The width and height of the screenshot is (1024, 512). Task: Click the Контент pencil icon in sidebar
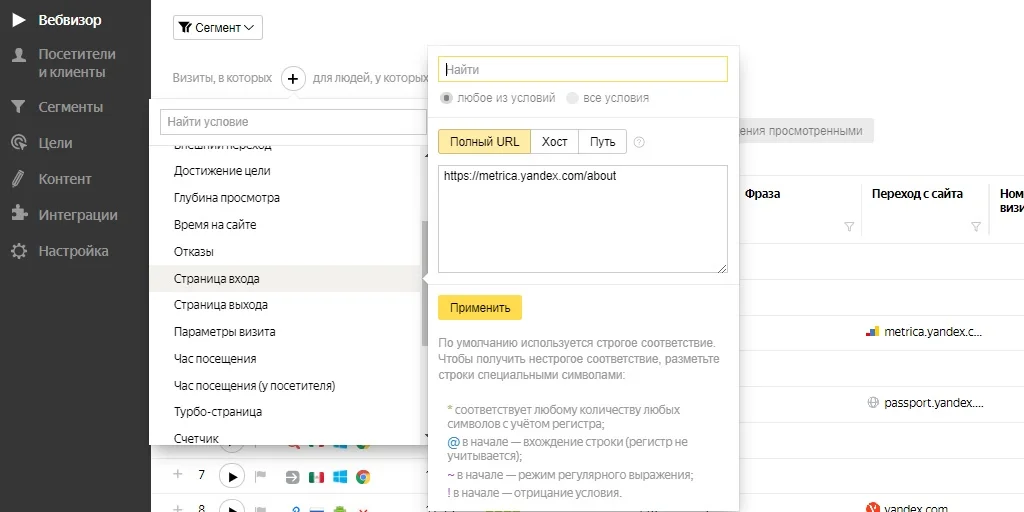[19, 178]
